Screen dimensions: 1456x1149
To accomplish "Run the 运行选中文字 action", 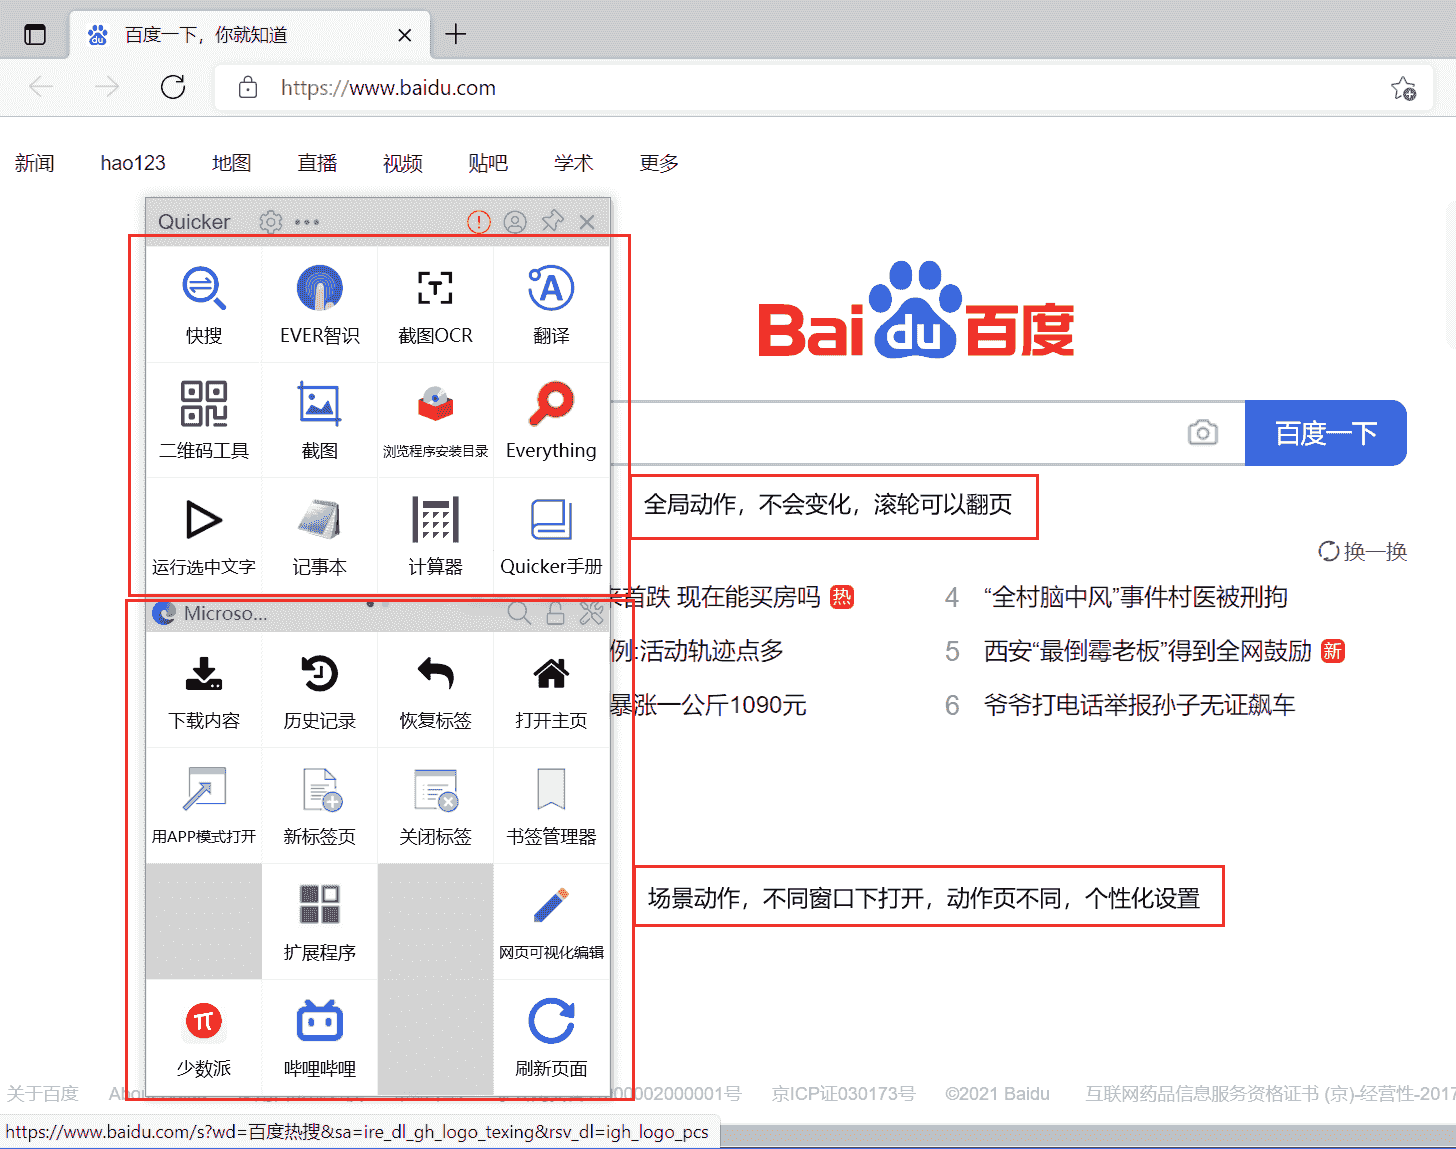I will coord(204,536).
